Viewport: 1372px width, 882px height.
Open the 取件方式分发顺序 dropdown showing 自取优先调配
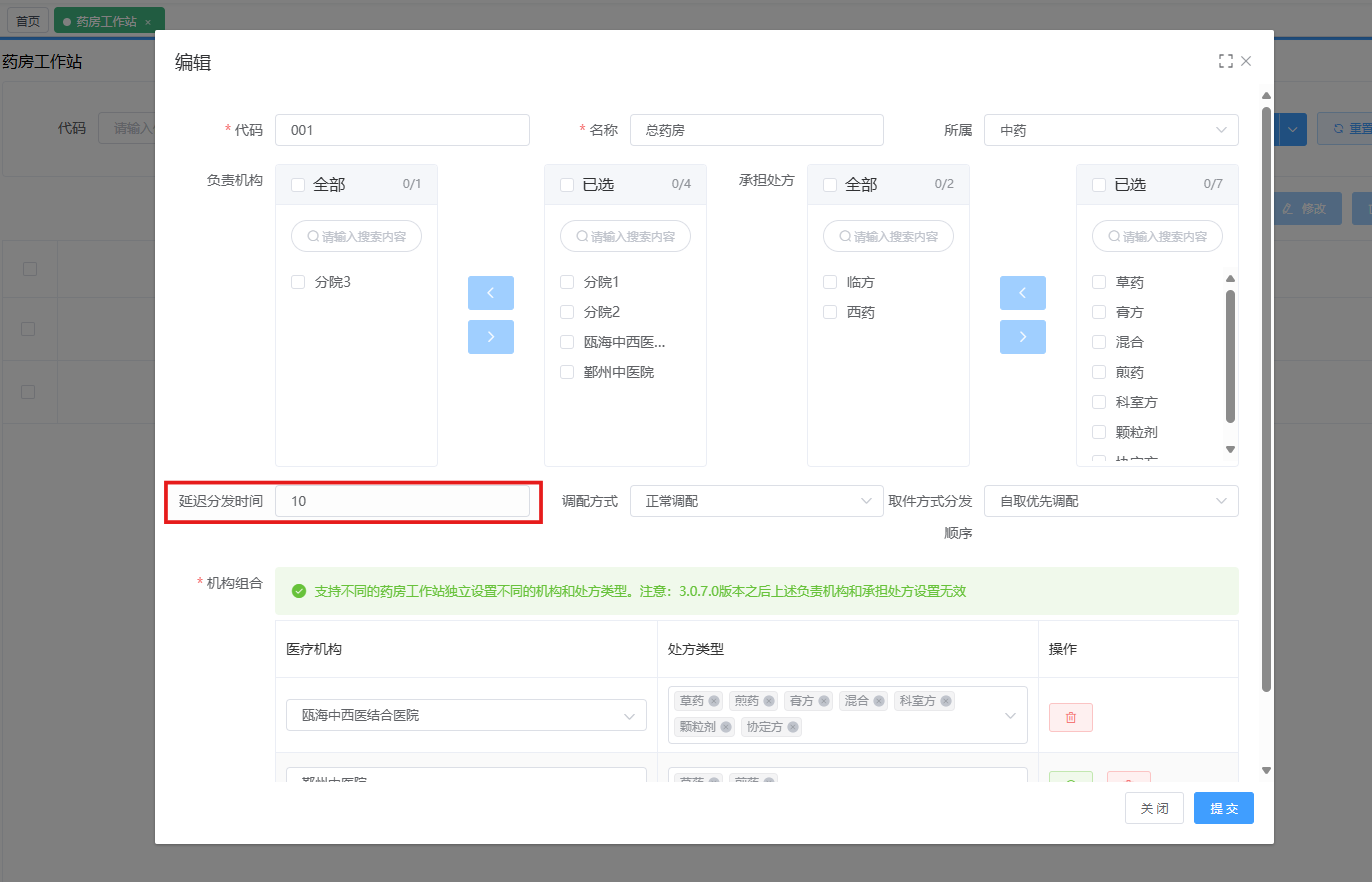coord(1110,501)
